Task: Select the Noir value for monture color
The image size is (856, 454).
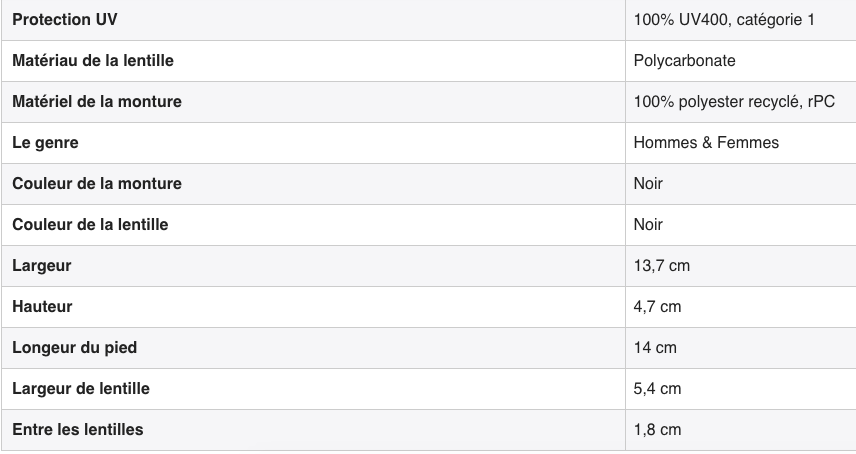Action: click(648, 183)
